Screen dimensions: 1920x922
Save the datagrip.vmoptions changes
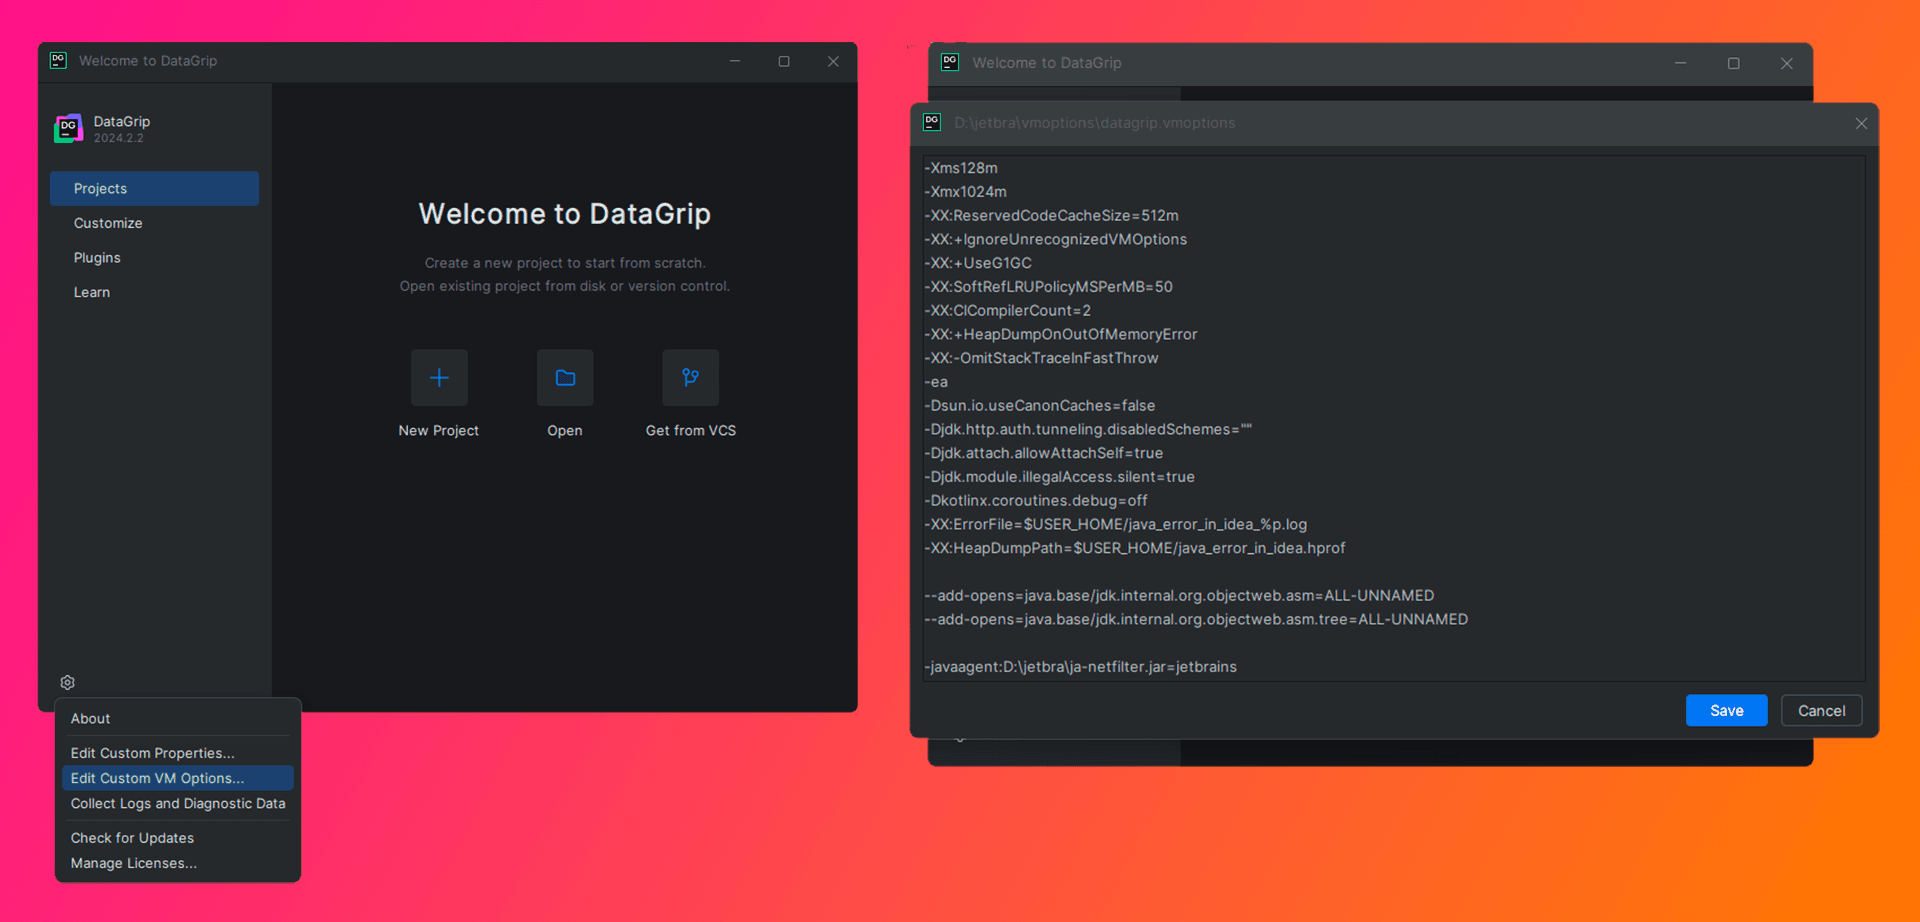coord(1726,710)
